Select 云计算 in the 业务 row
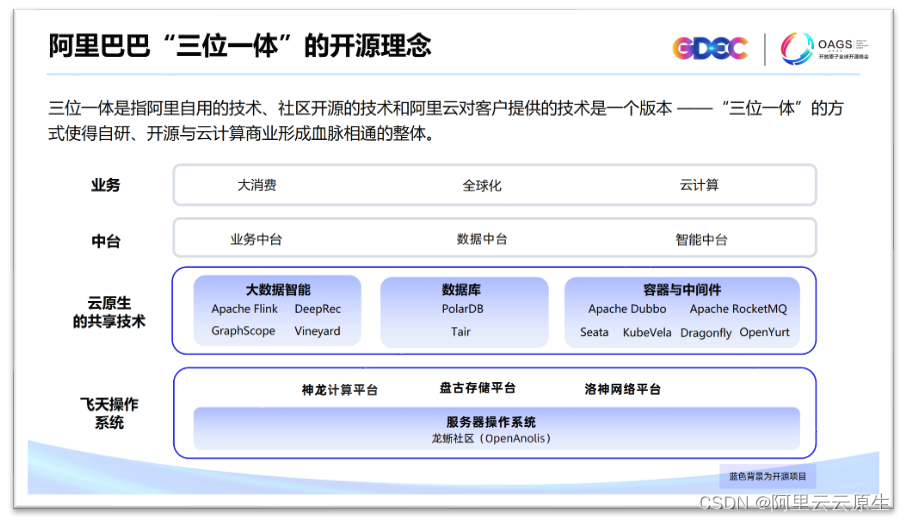The width and height of the screenshot is (906, 522). (x=699, y=185)
